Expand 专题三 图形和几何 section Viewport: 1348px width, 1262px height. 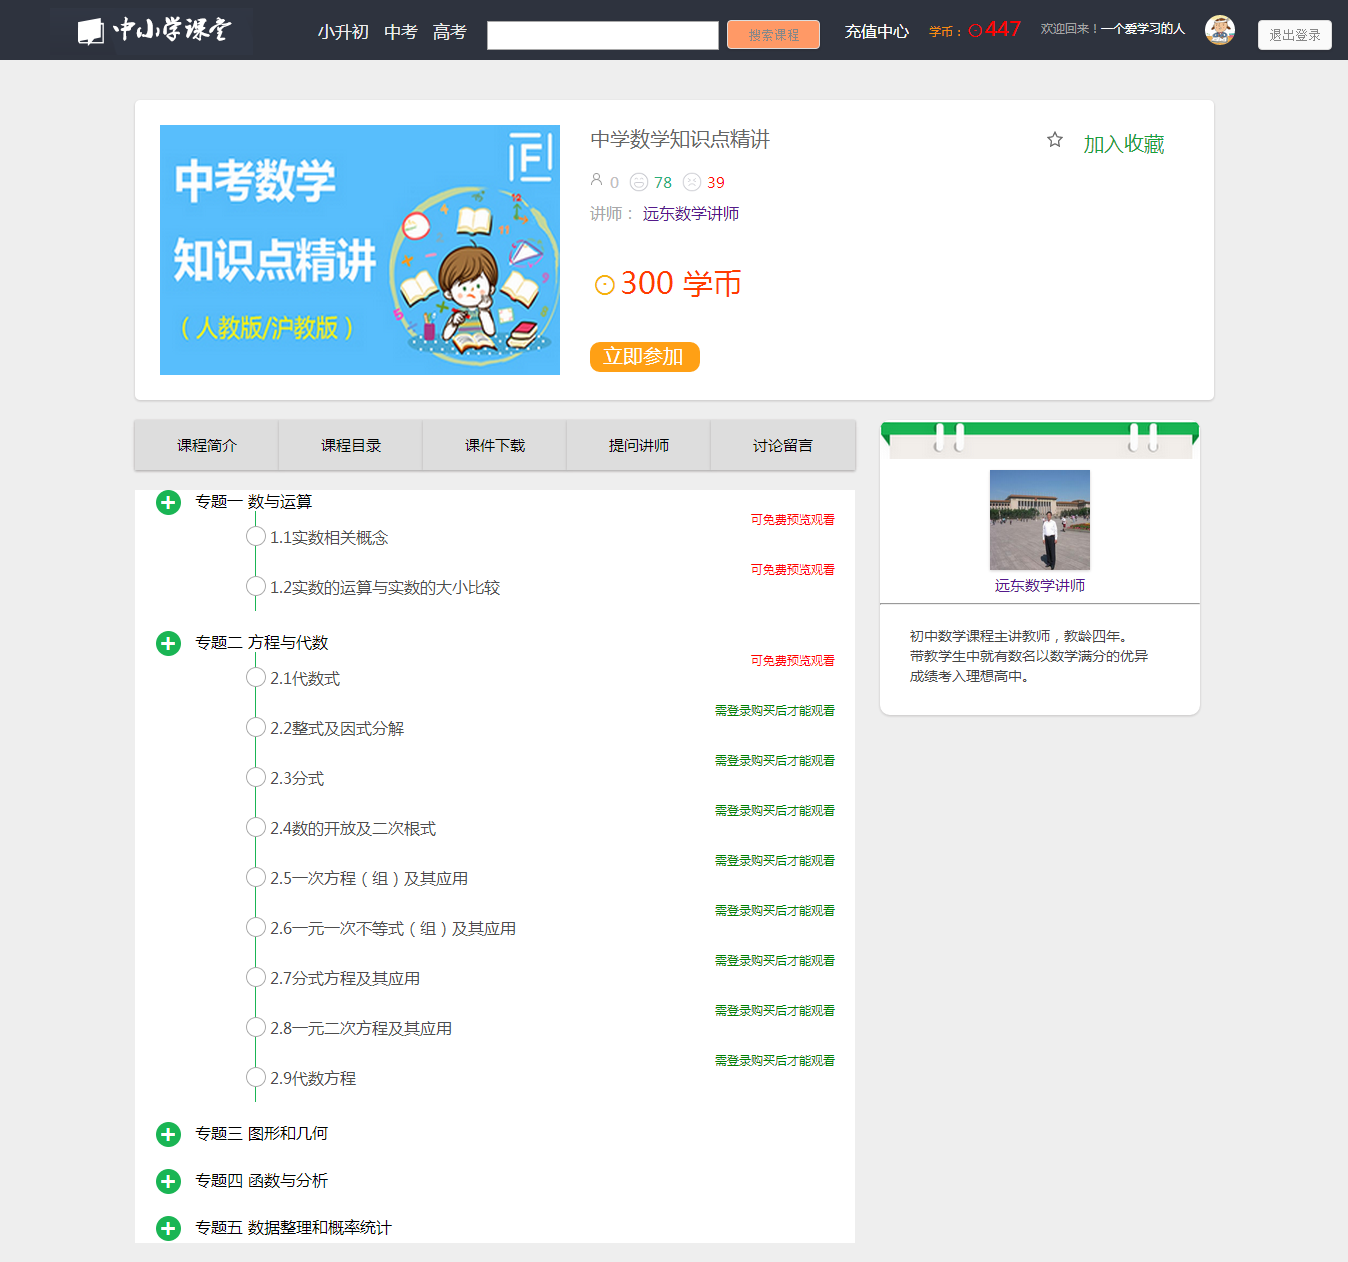168,1134
